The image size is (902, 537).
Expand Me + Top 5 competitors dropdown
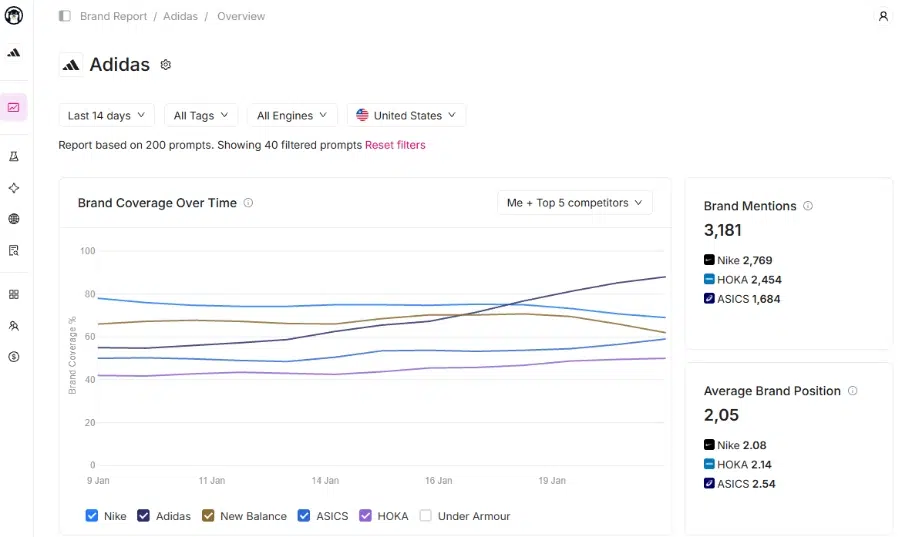tap(575, 203)
